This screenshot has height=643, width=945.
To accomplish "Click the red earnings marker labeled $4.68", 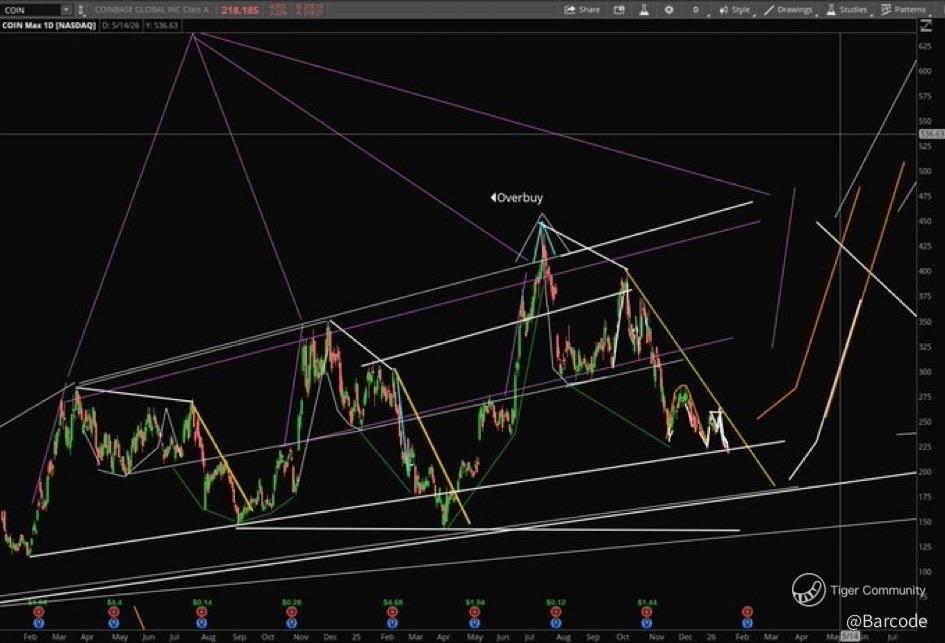I will coord(392,612).
